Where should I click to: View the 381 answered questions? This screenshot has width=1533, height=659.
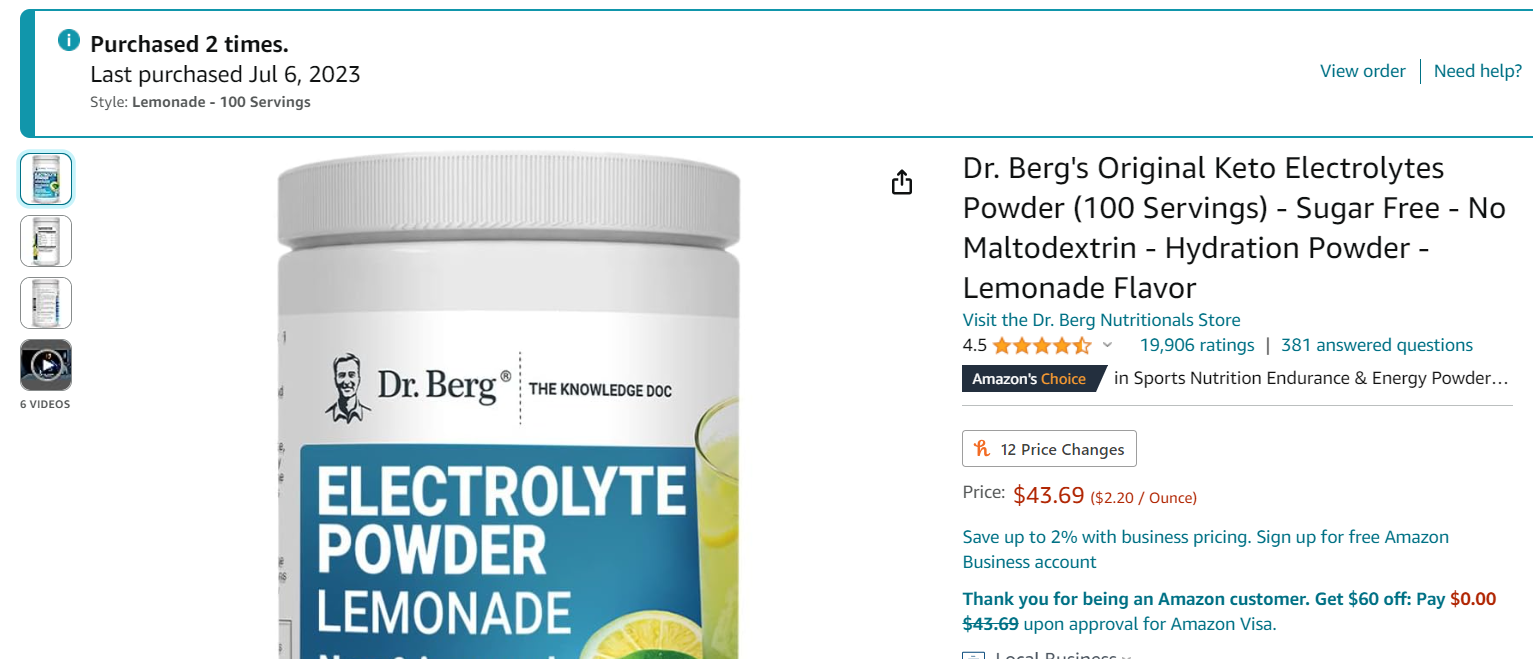click(1376, 344)
